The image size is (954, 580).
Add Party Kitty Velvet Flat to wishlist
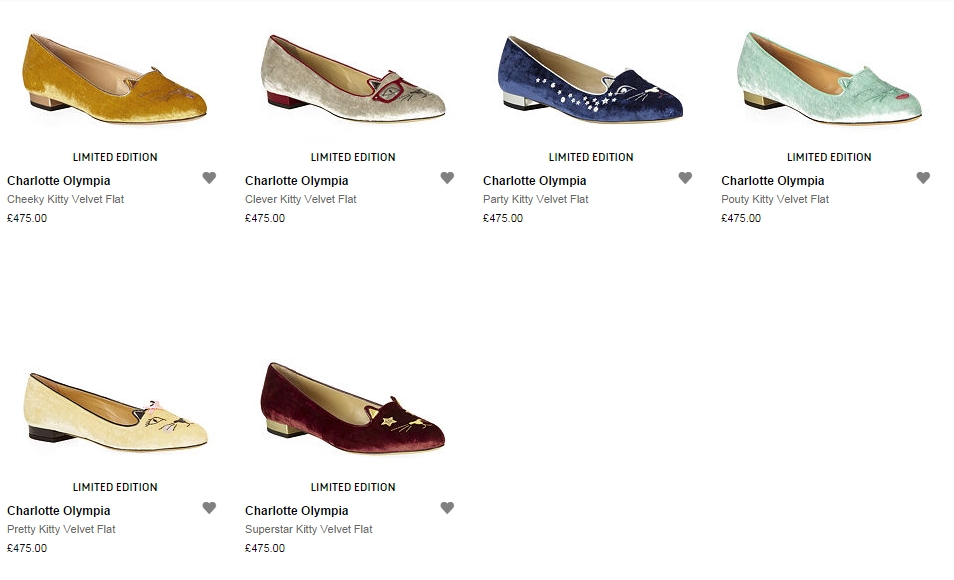pos(685,178)
